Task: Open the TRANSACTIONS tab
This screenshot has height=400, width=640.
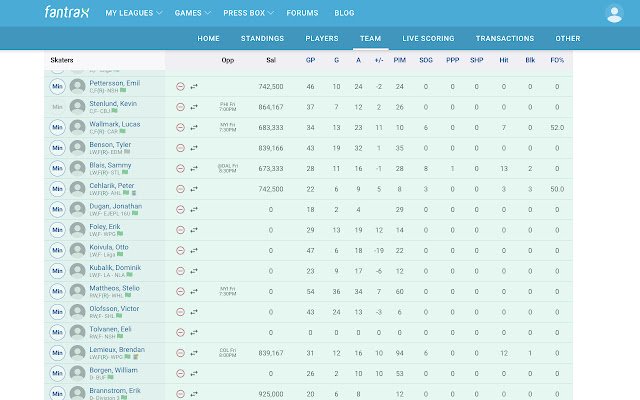Action: (504, 38)
